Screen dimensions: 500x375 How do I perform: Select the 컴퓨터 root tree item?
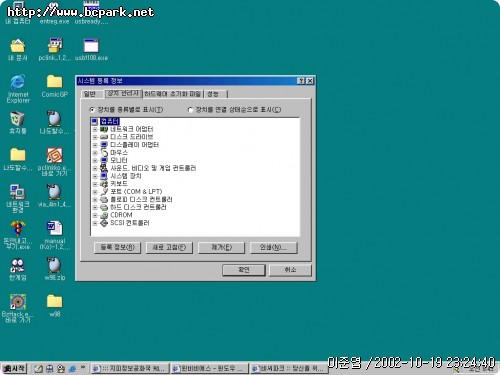pos(110,121)
